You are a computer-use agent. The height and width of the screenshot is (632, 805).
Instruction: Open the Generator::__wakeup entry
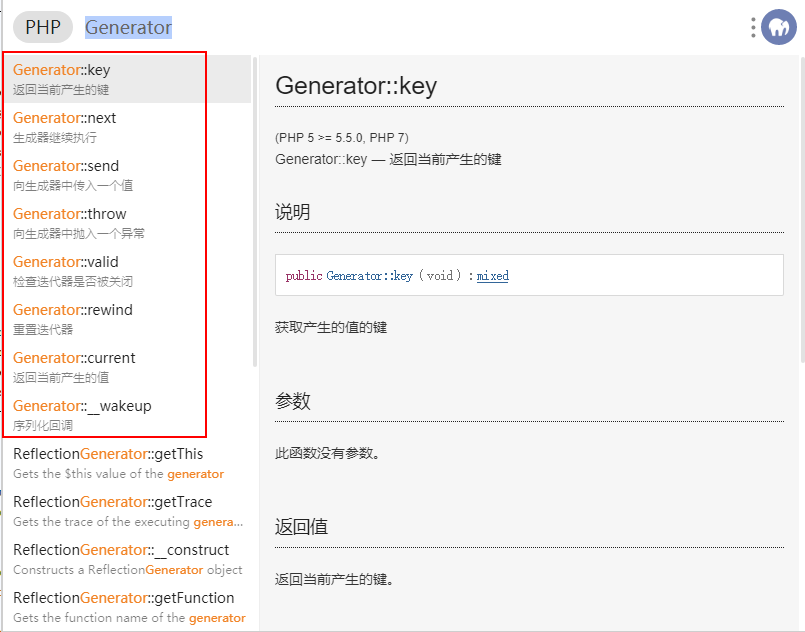pyautogui.click(x=127, y=415)
